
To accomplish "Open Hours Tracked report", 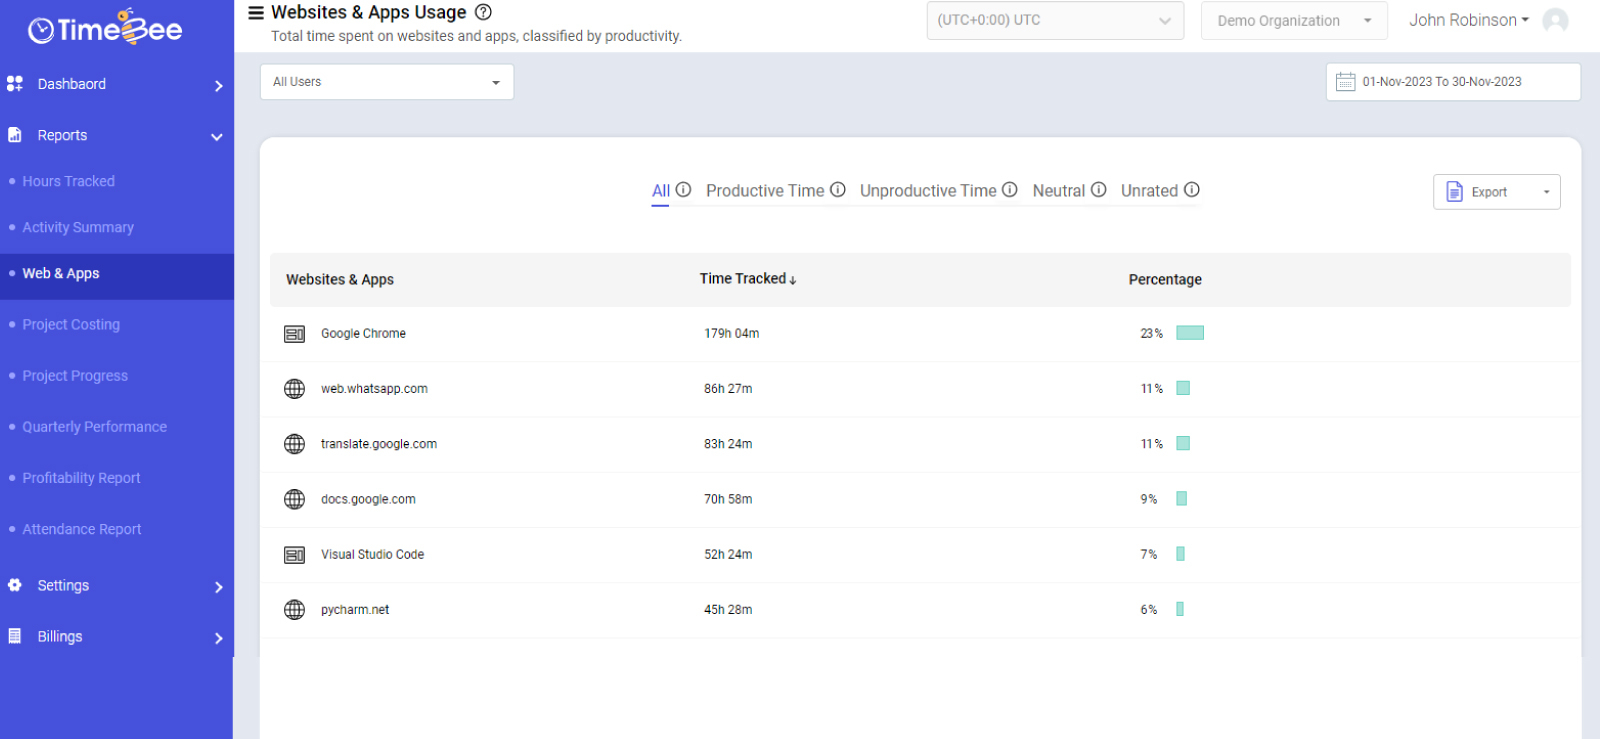I will (69, 181).
